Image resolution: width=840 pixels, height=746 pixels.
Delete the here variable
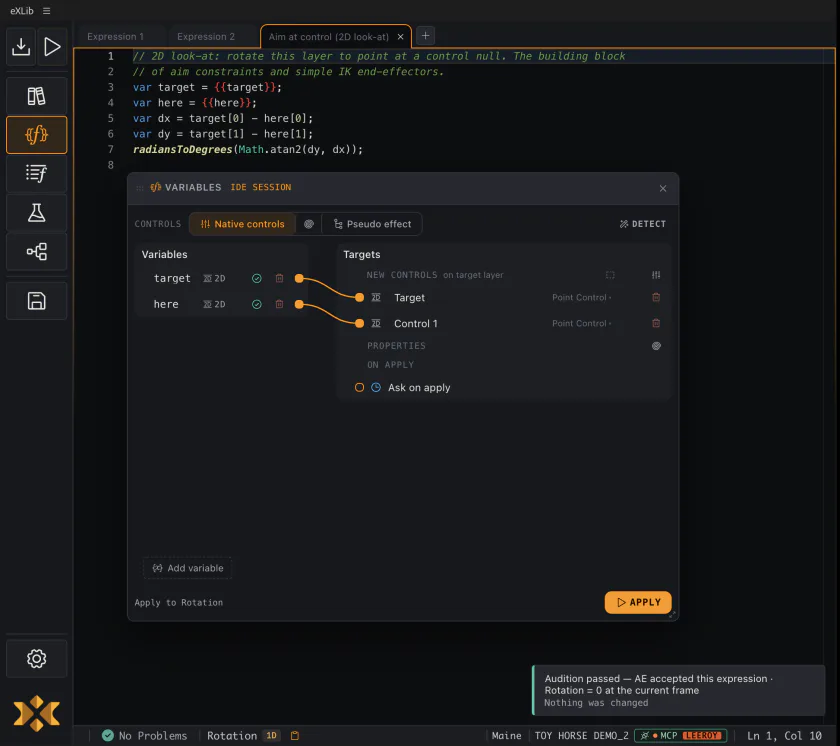pyautogui.click(x=279, y=304)
